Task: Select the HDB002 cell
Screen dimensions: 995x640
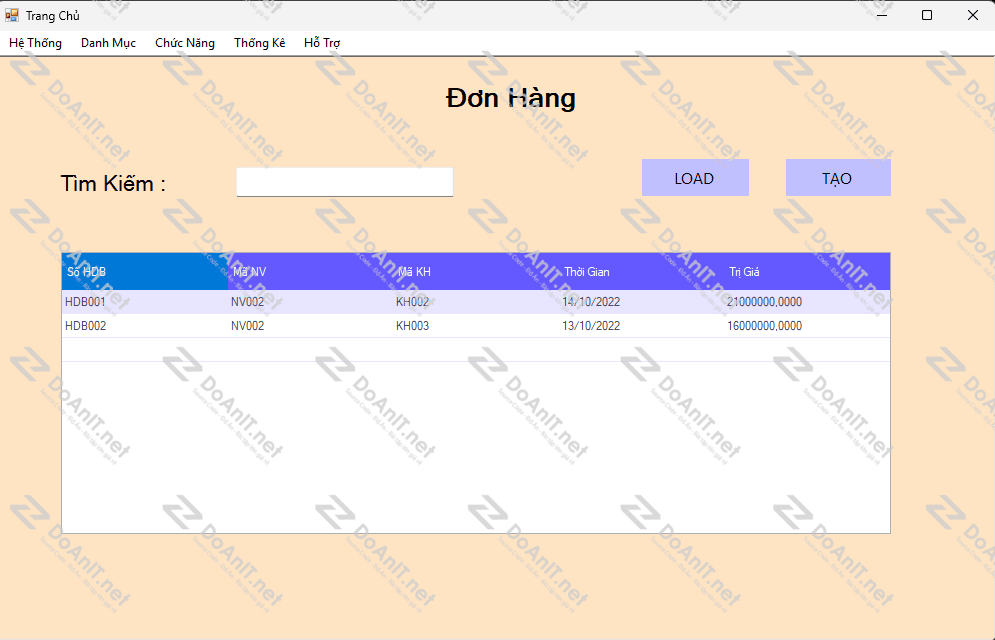Action: click(145, 326)
